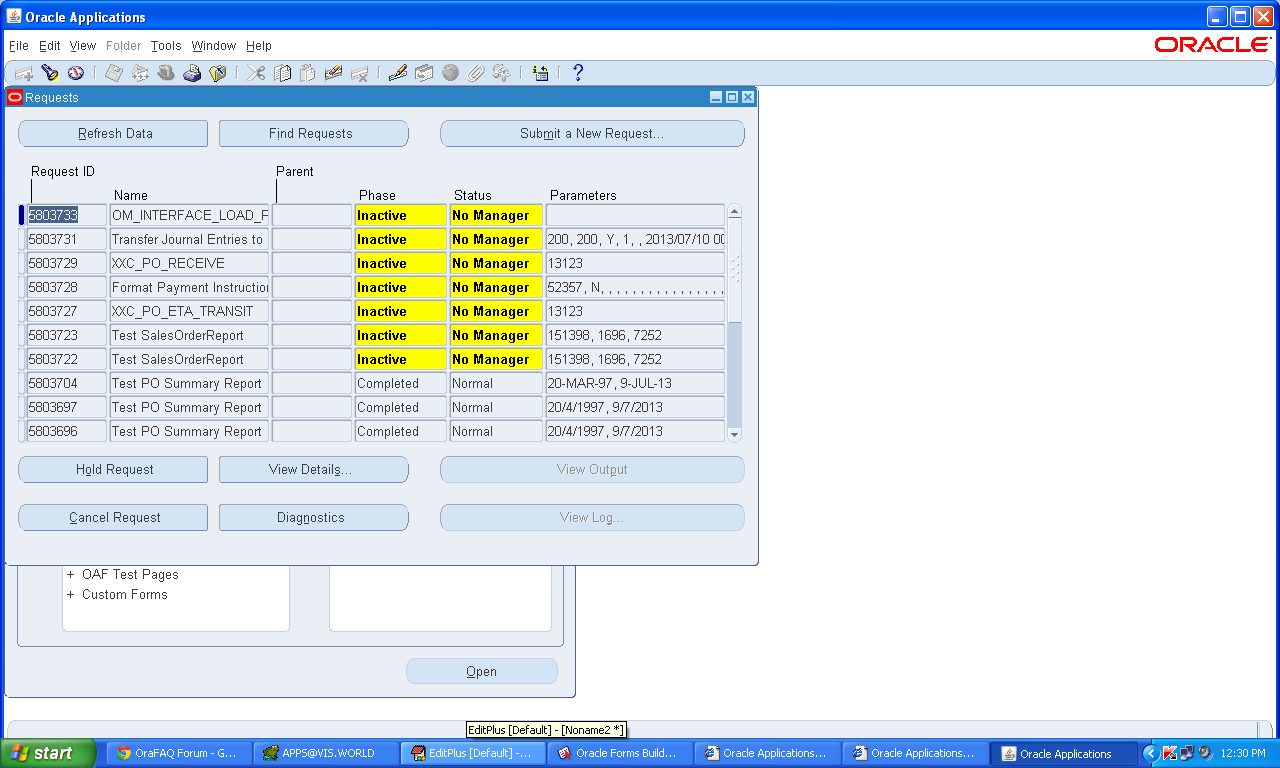Click the Copy toolbar icon

coord(282,73)
